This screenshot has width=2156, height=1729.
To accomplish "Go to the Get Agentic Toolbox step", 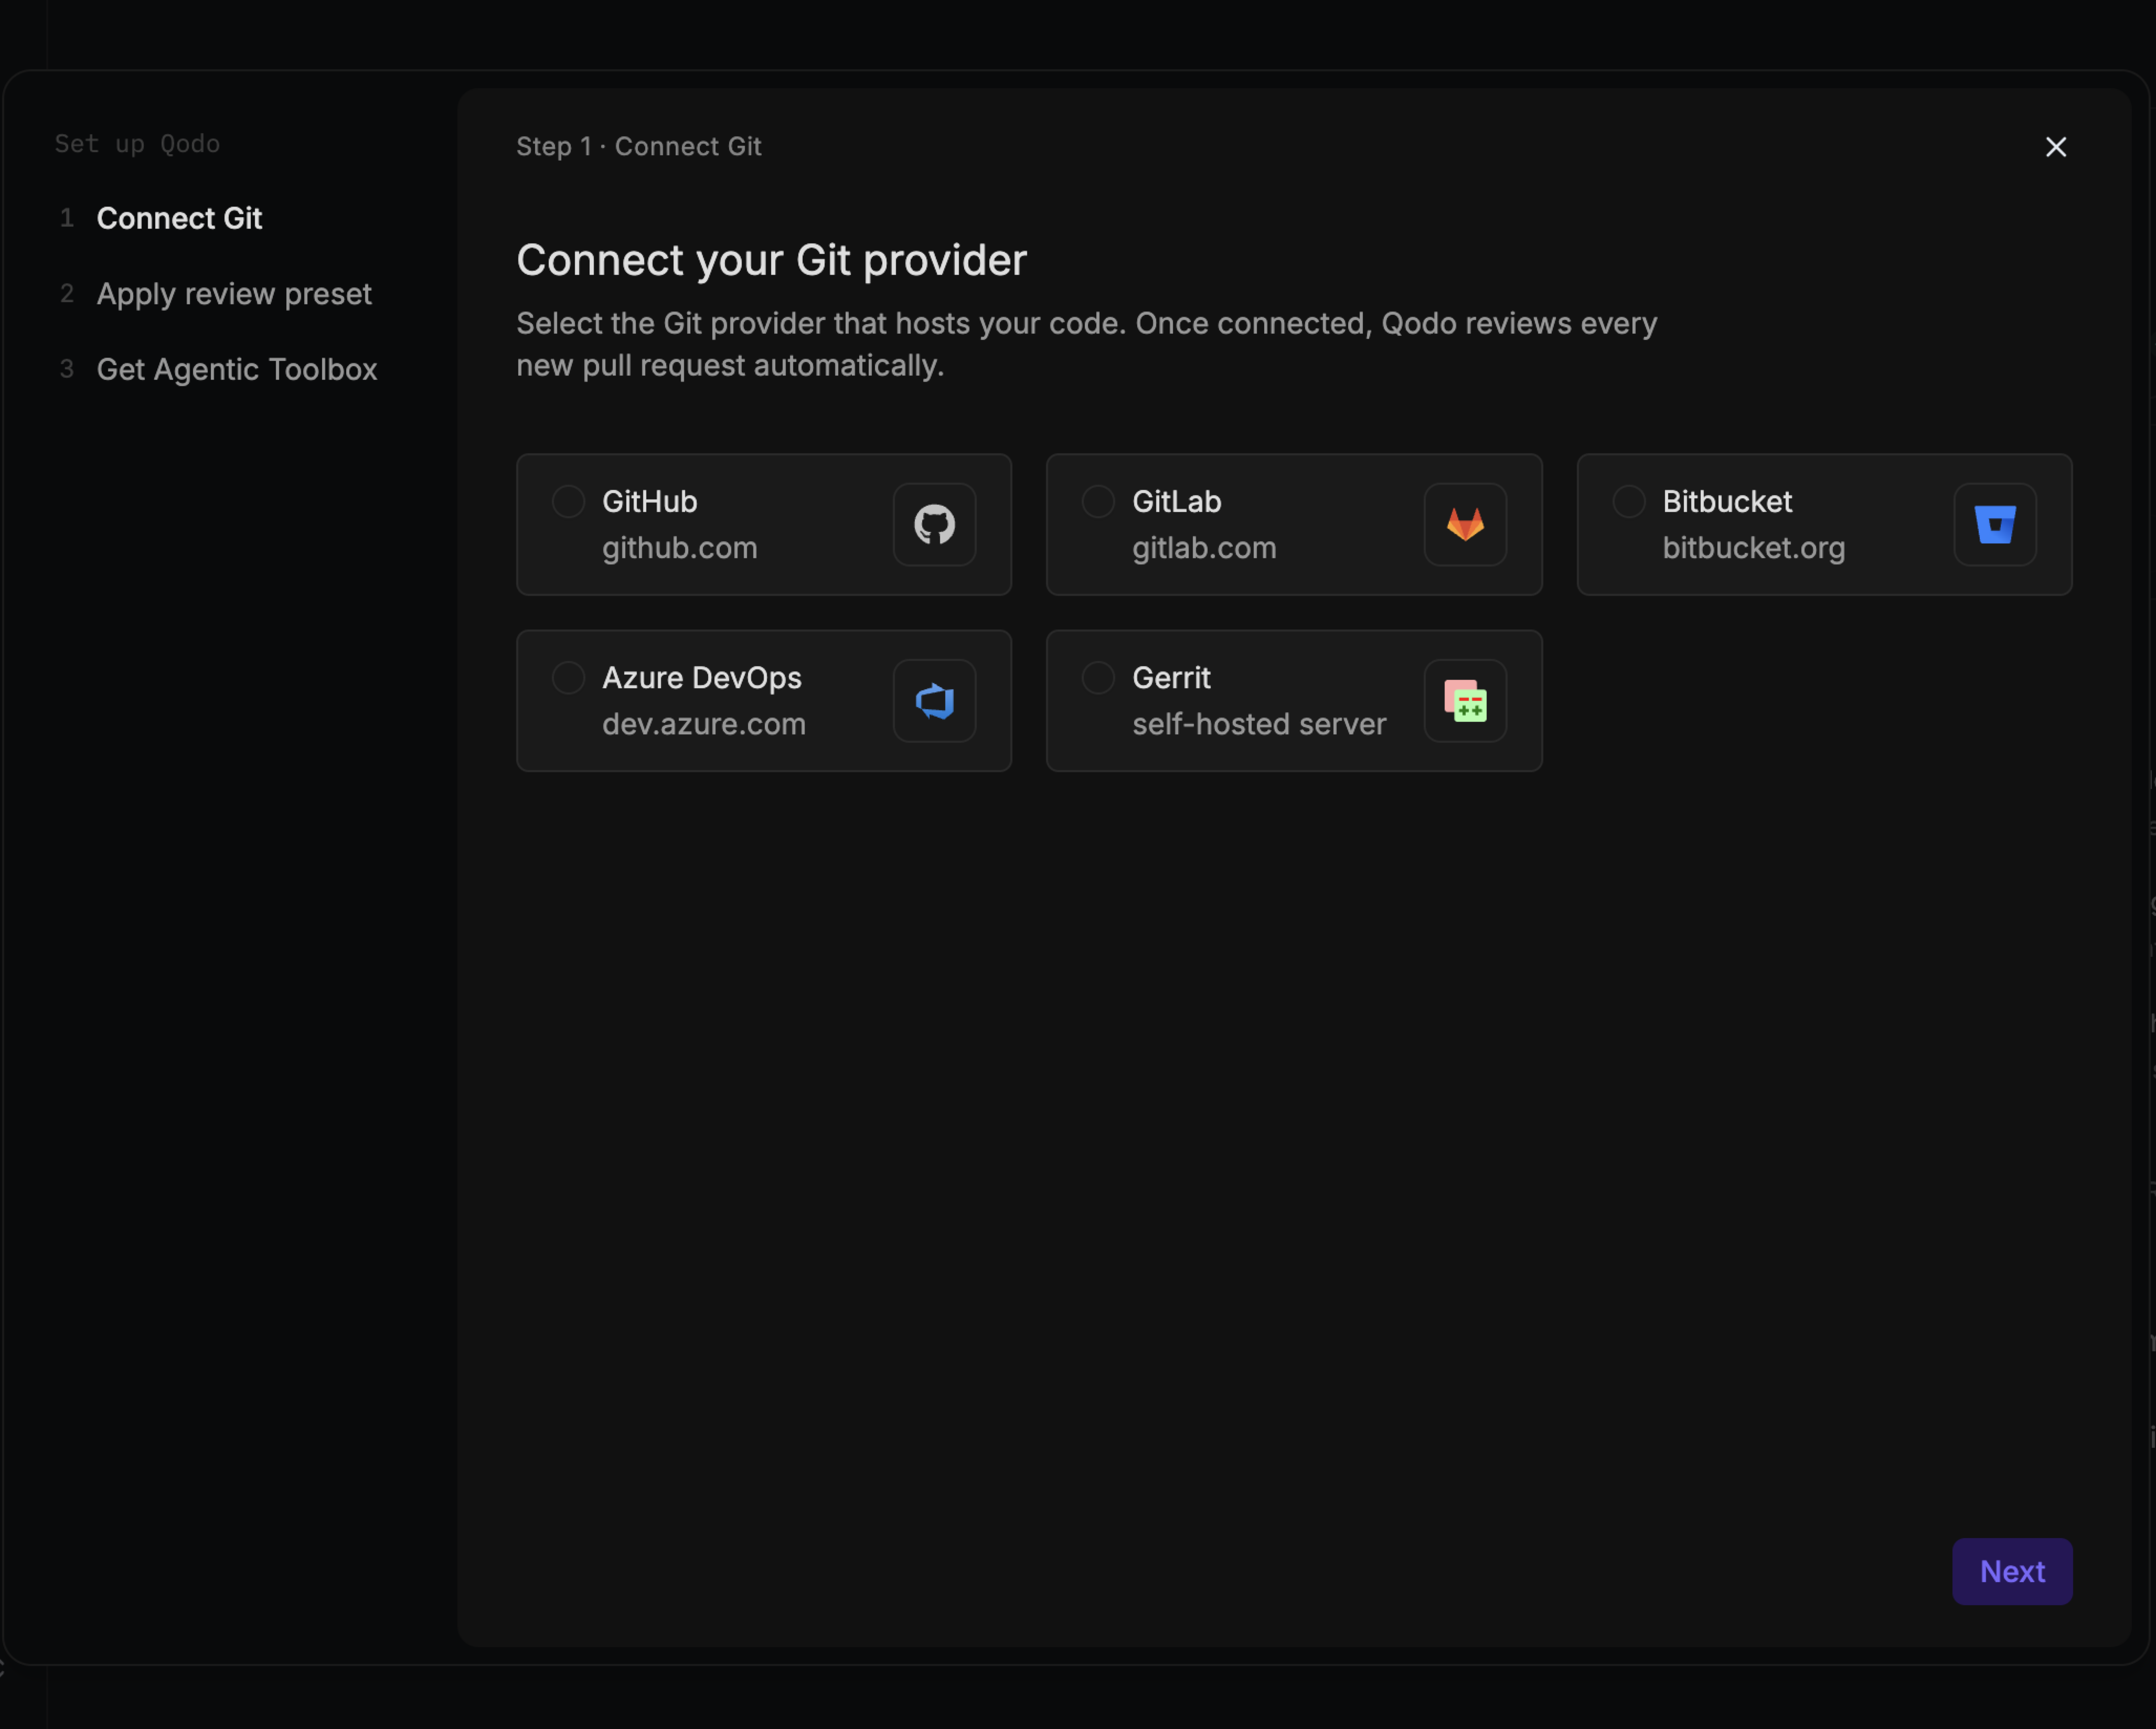I will click(237, 370).
